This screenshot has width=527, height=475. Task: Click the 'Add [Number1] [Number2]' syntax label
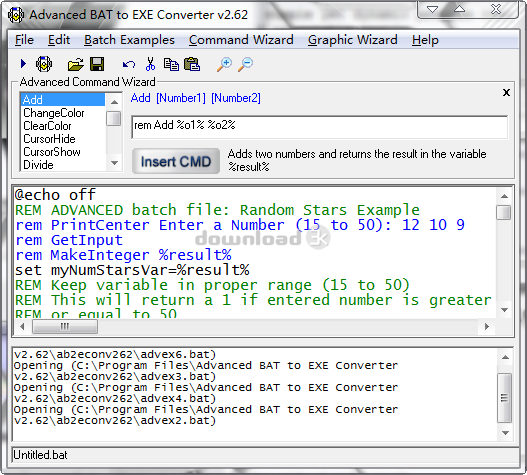click(x=196, y=98)
